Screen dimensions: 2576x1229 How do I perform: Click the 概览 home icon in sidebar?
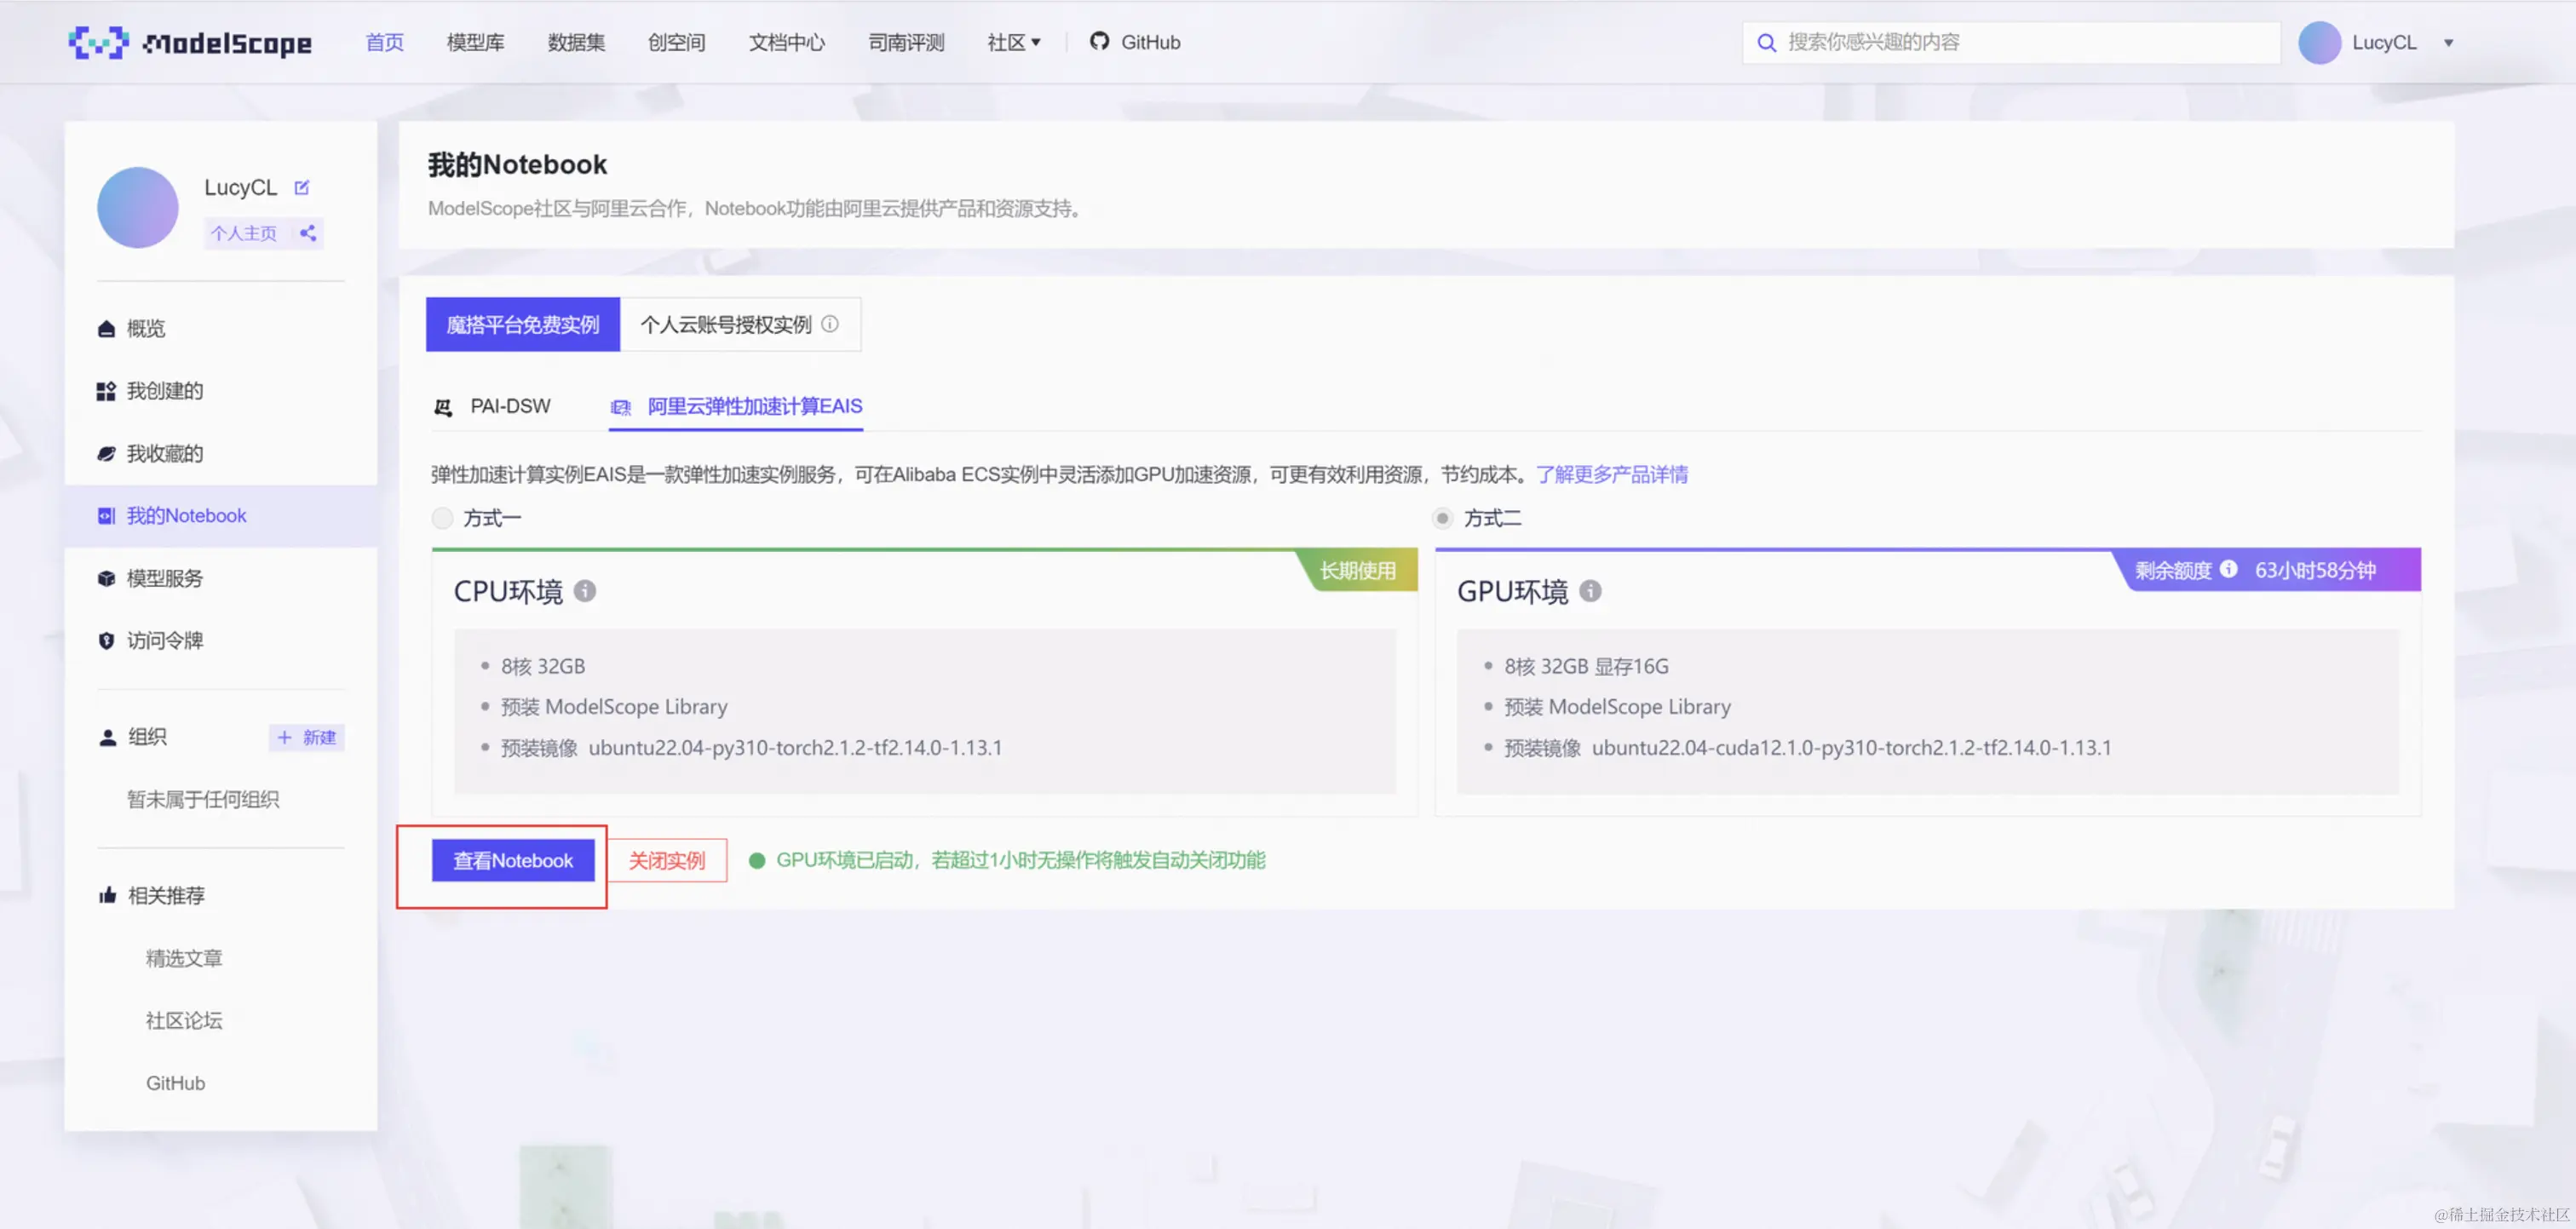[106, 329]
